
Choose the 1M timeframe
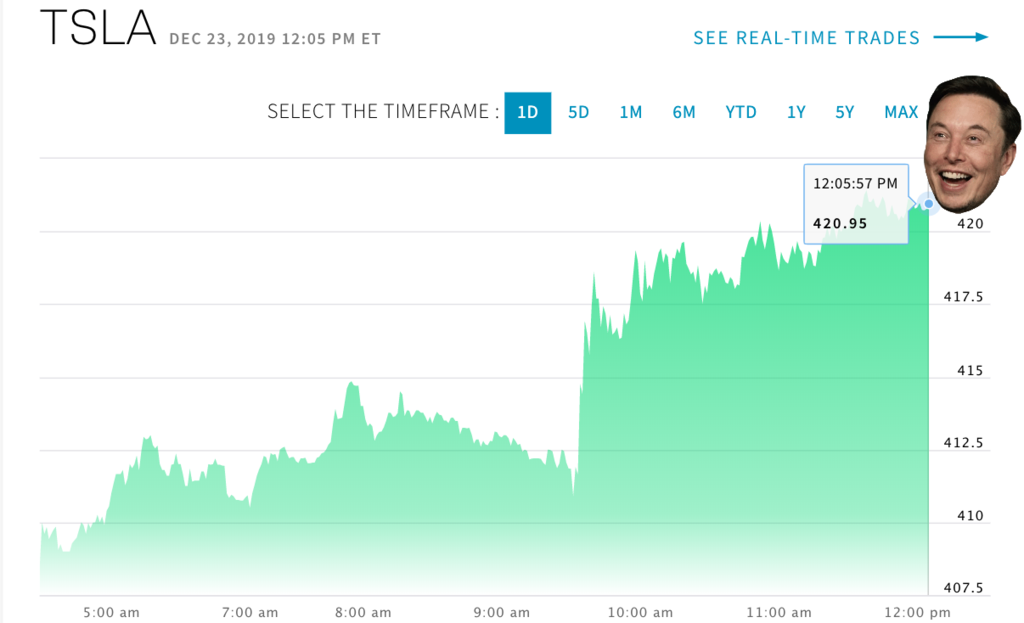point(631,112)
